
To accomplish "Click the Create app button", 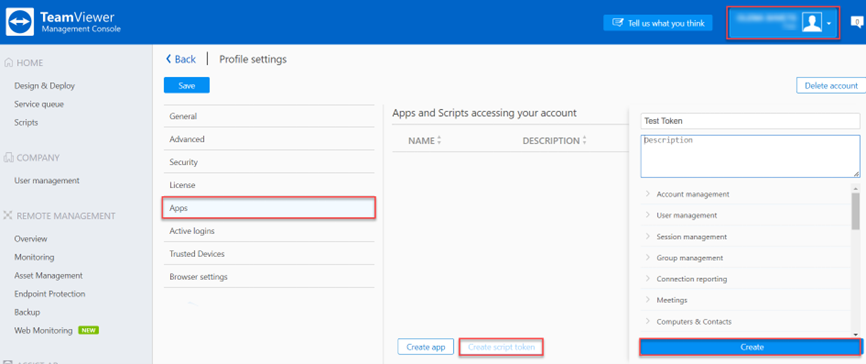I will (x=426, y=347).
